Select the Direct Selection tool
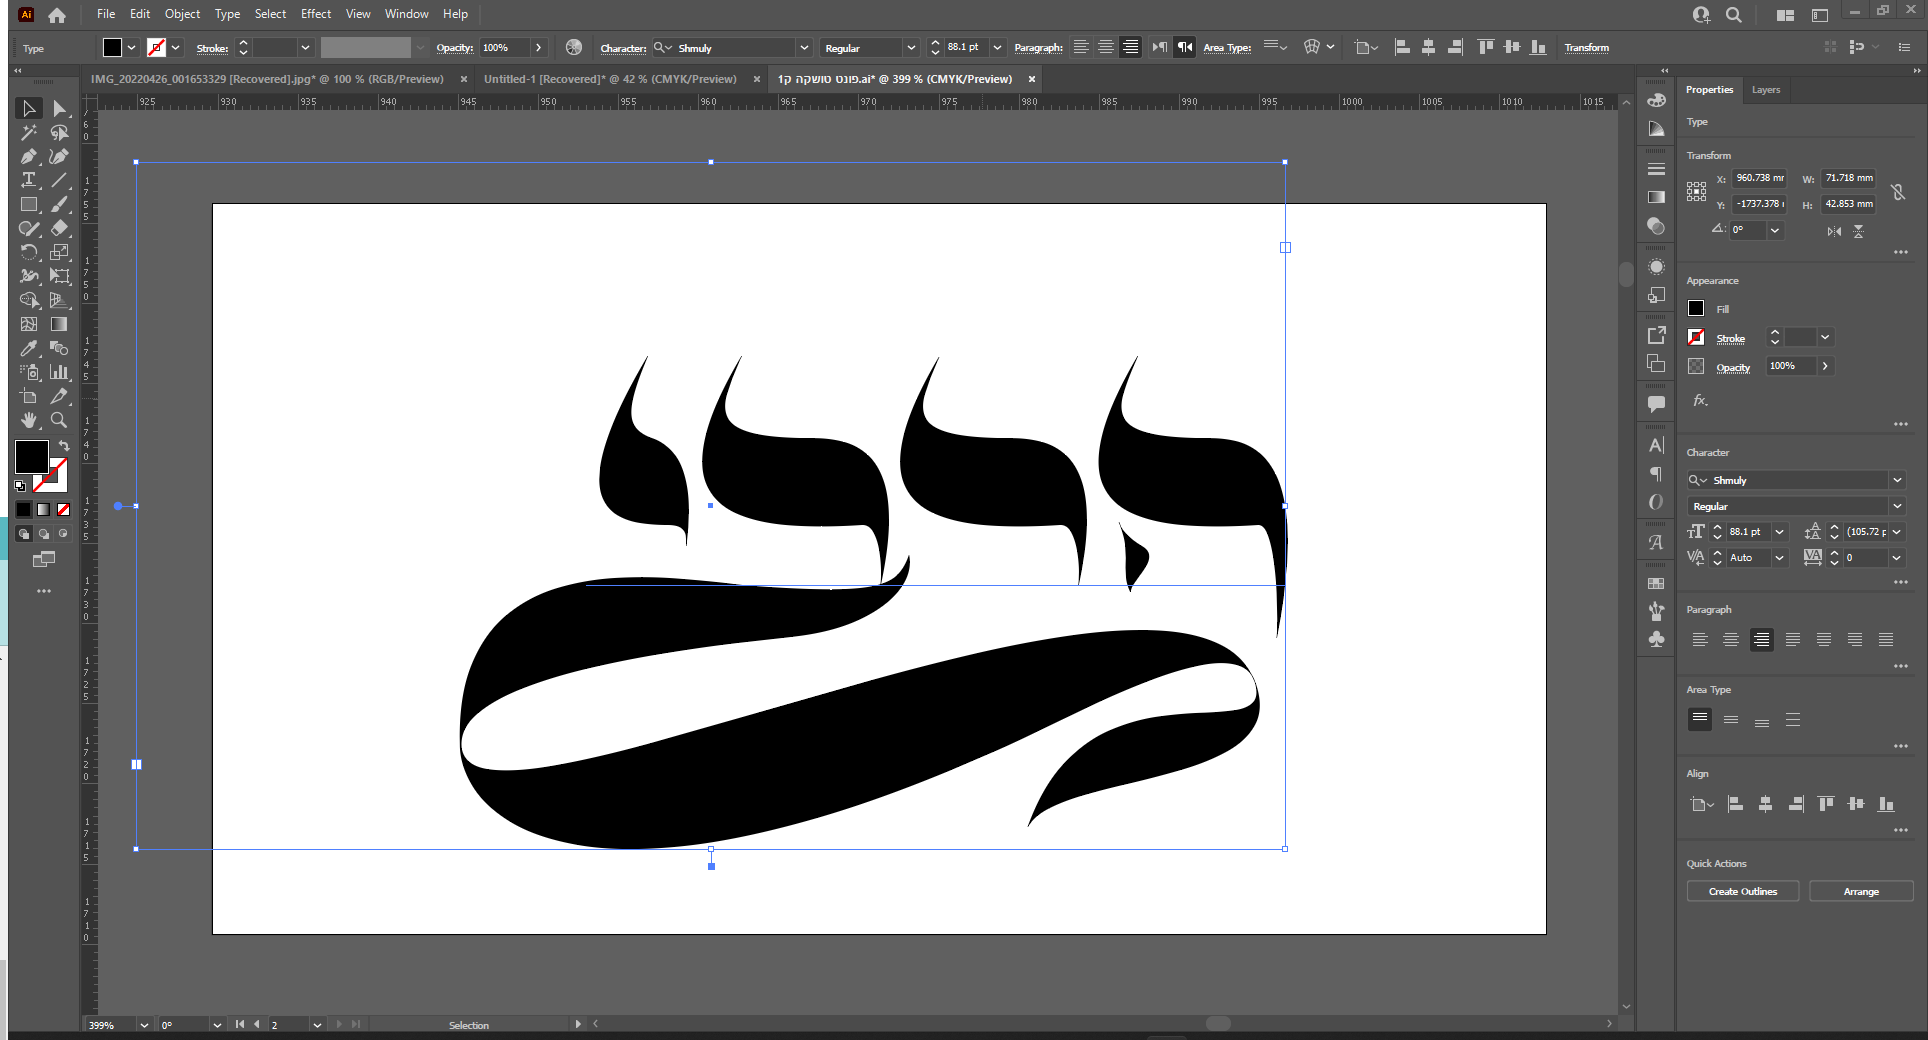The image size is (1928, 1040). [59, 108]
